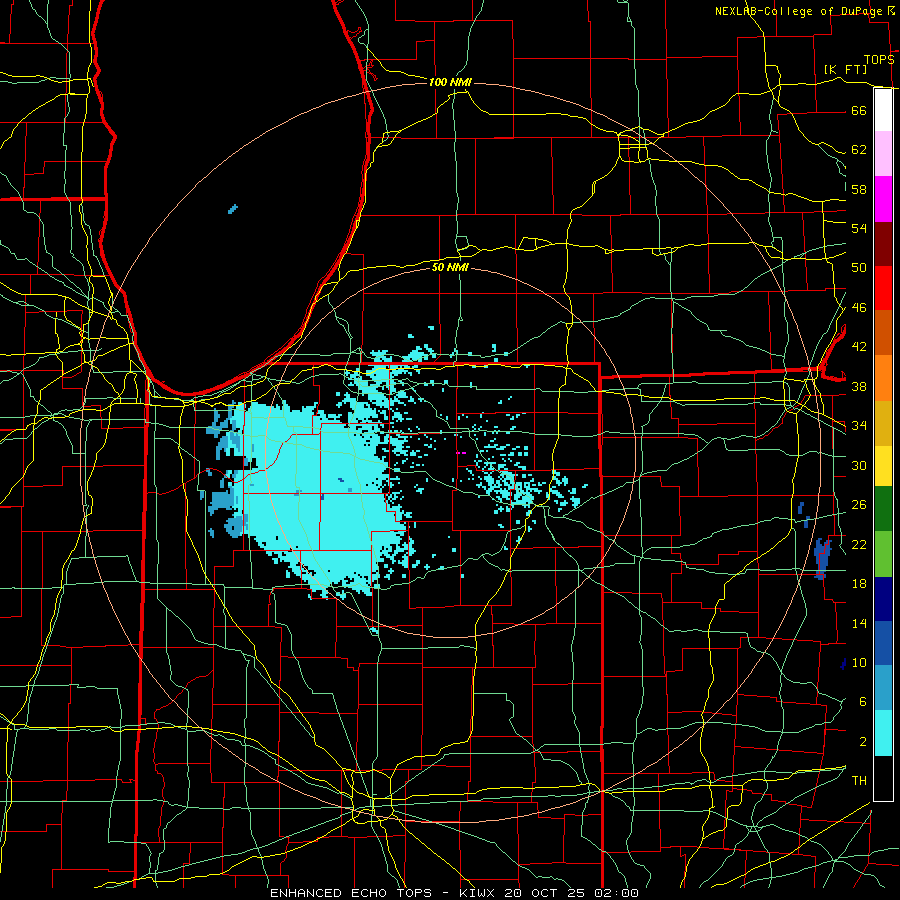Click the '58' legend value
Image resolution: width=900 pixels, height=900 pixels.
click(x=859, y=189)
